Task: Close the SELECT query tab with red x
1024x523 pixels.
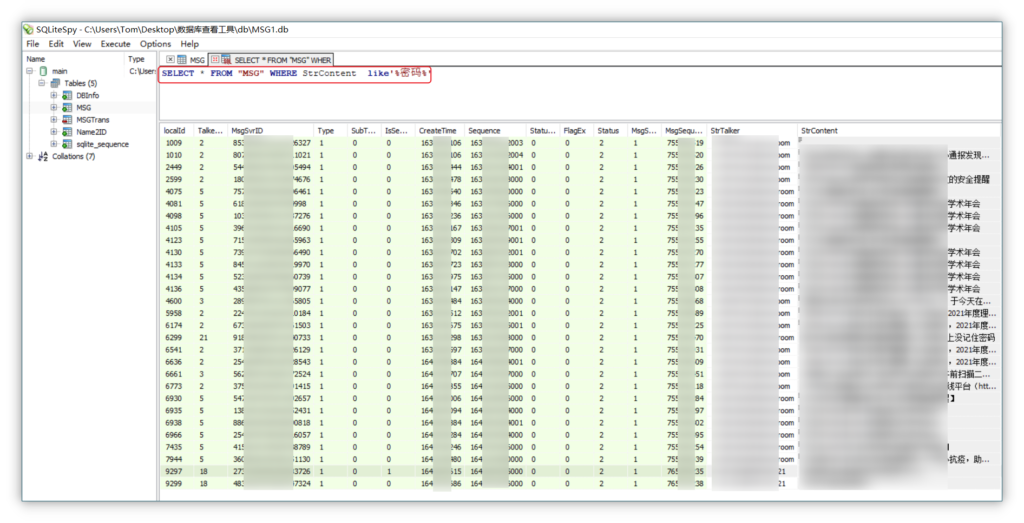Action: click(215, 59)
